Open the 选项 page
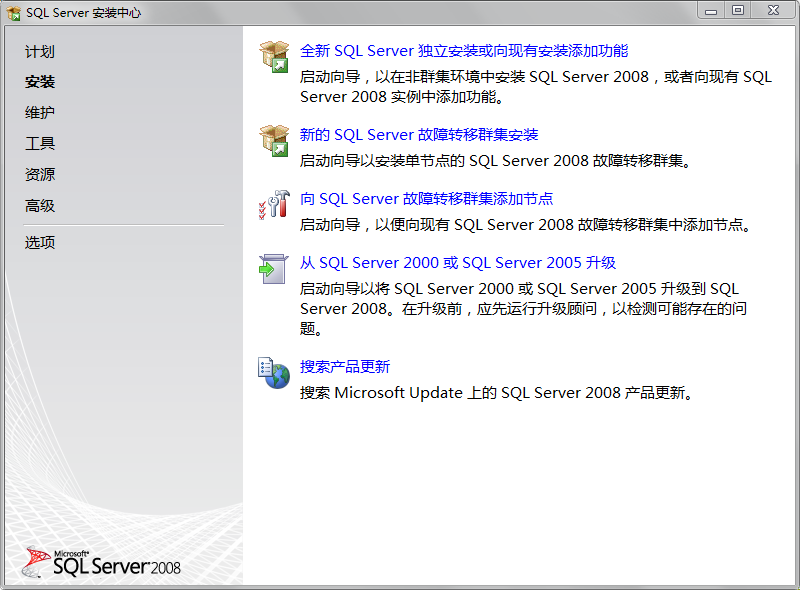Screen dimensions: 800x590 (x=40, y=242)
